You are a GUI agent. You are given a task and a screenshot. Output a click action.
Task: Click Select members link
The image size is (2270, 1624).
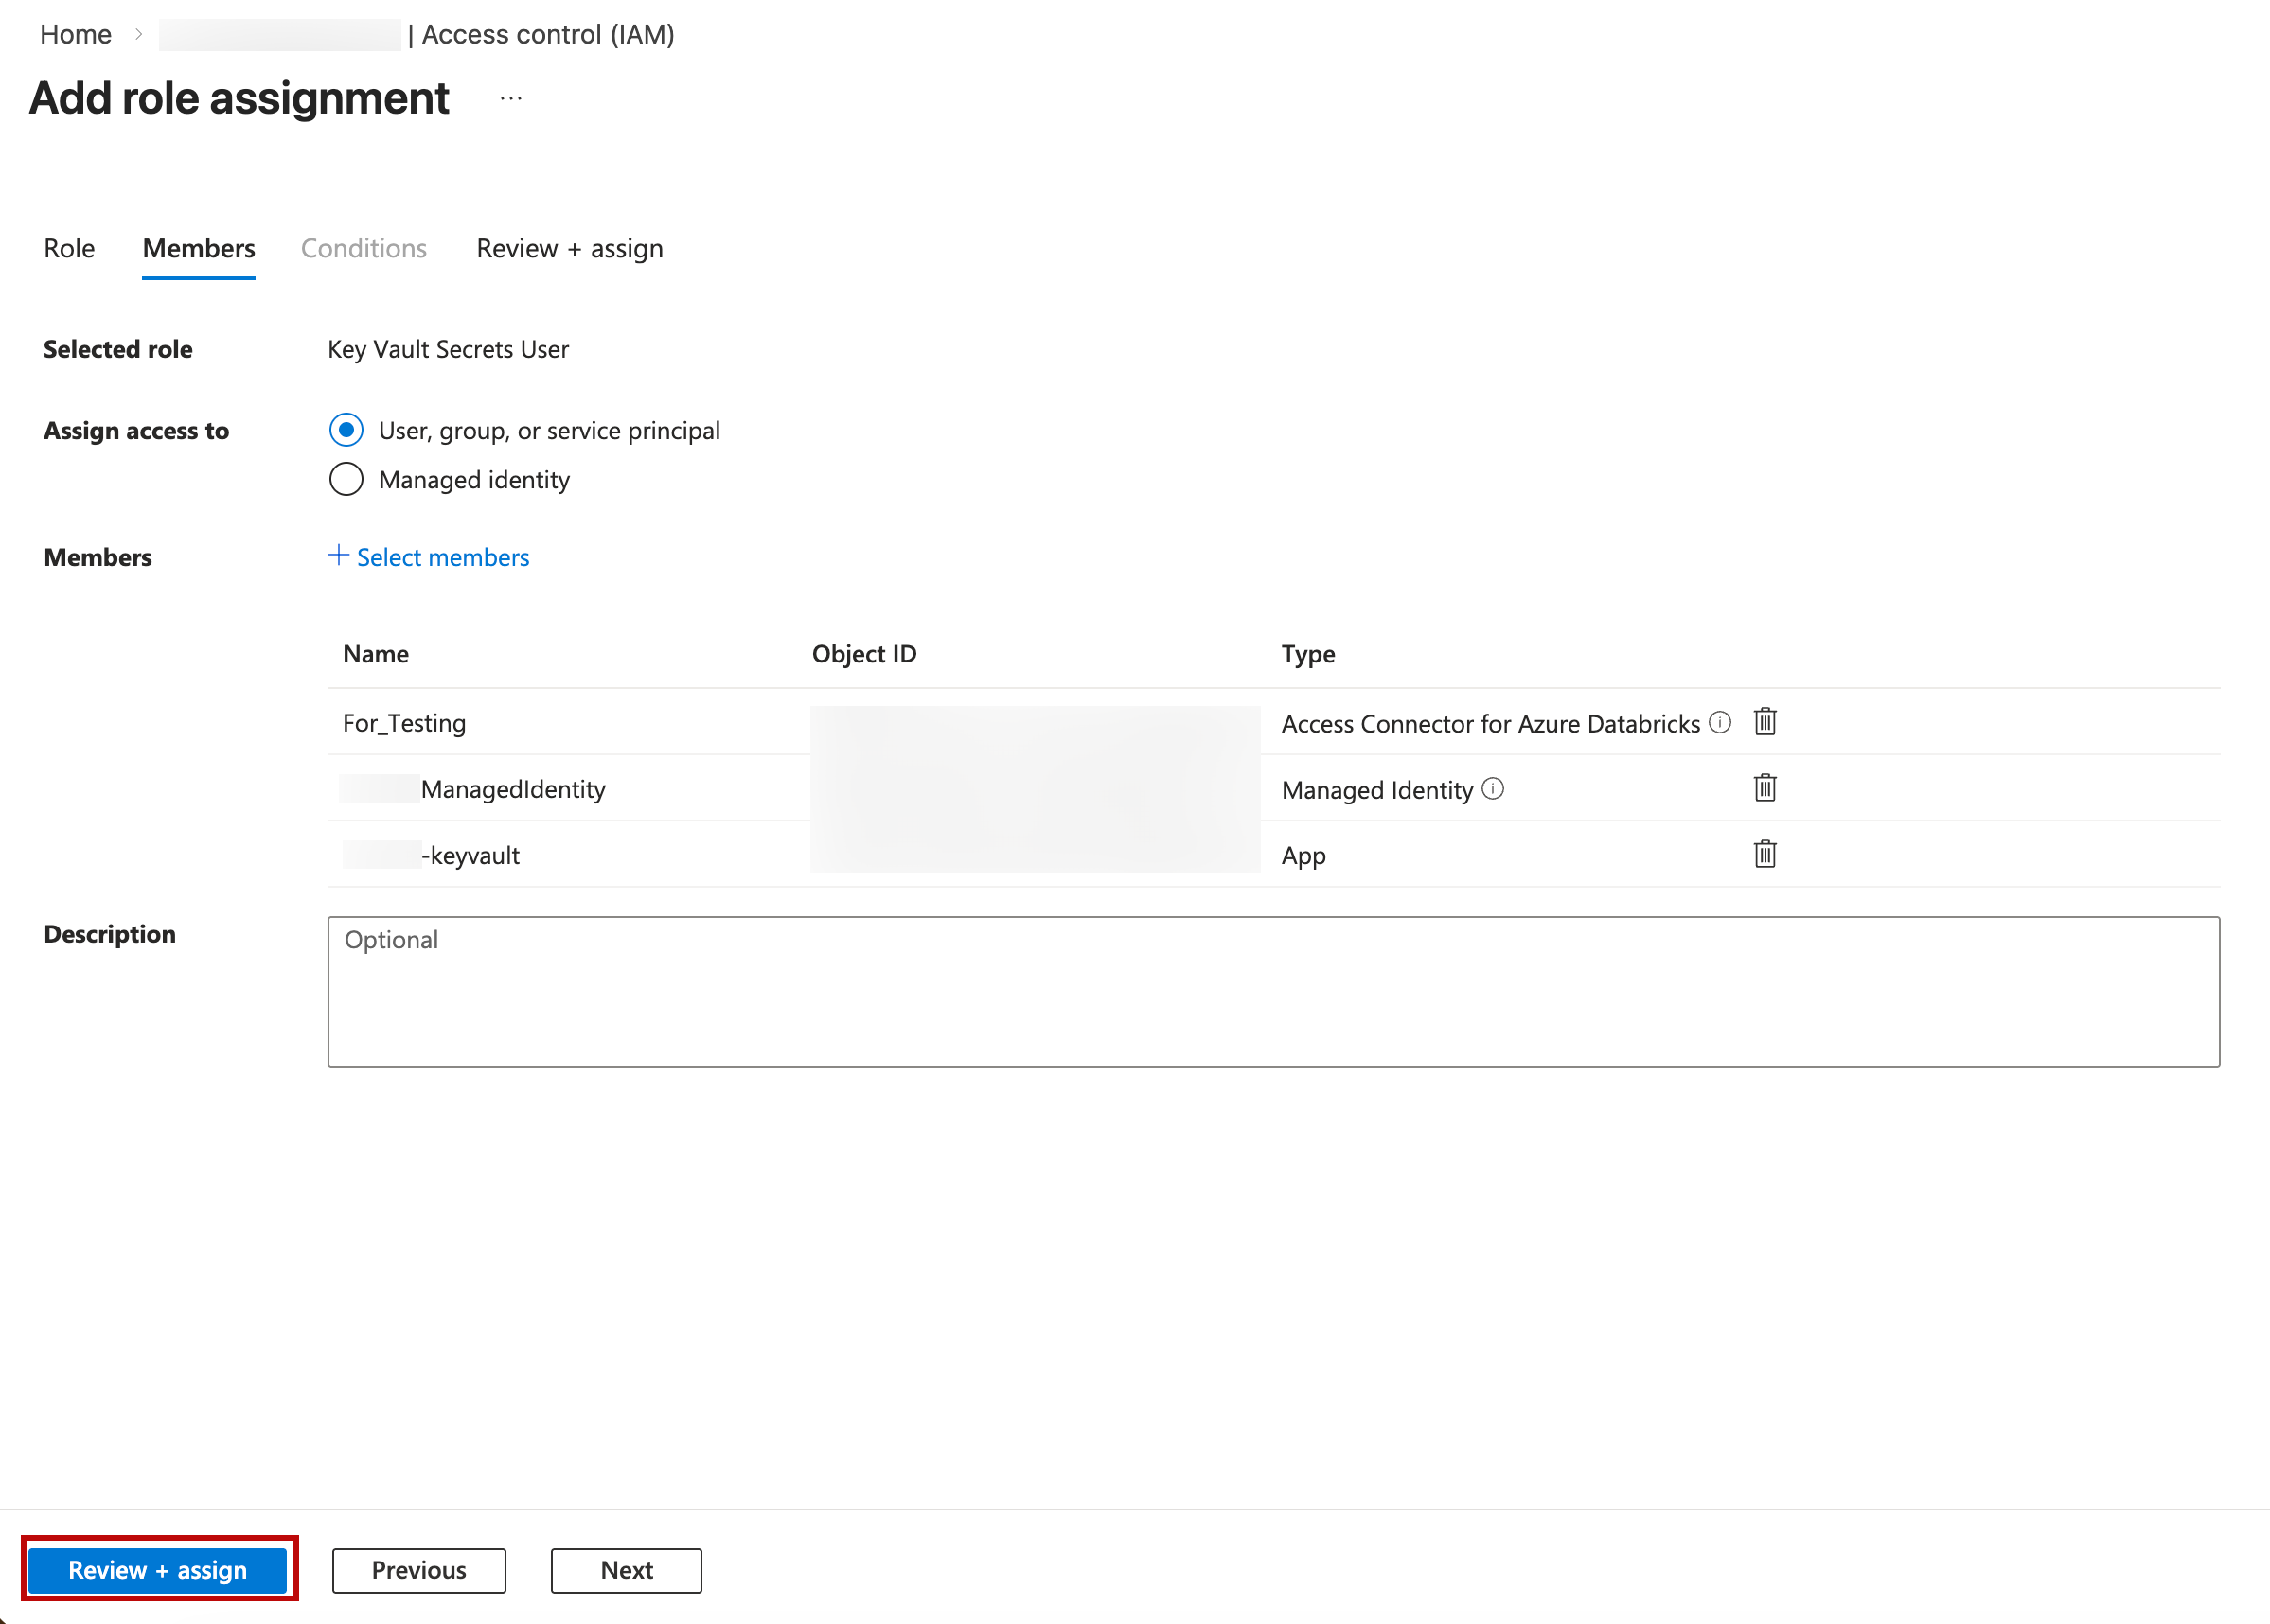[442, 556]
